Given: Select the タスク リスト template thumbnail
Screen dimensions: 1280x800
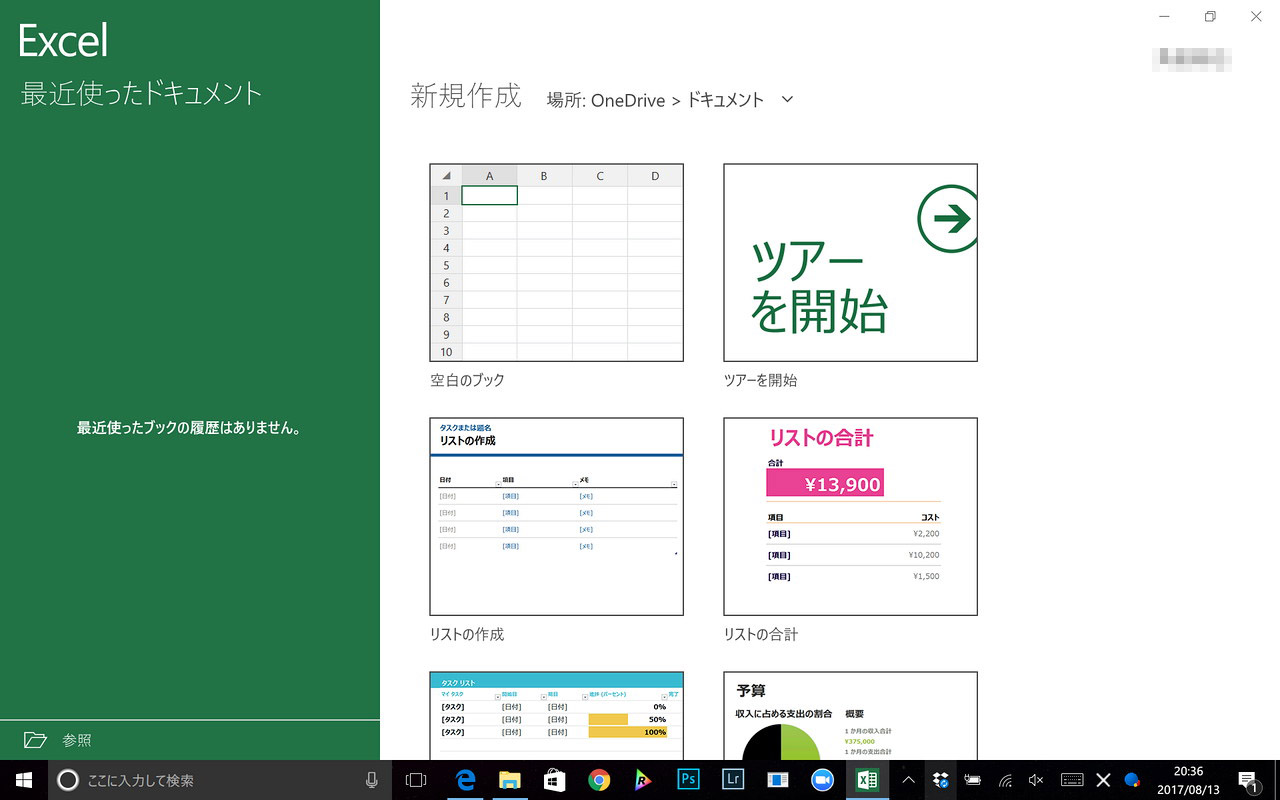Looking at the screenshot, I should click(556, 716).
